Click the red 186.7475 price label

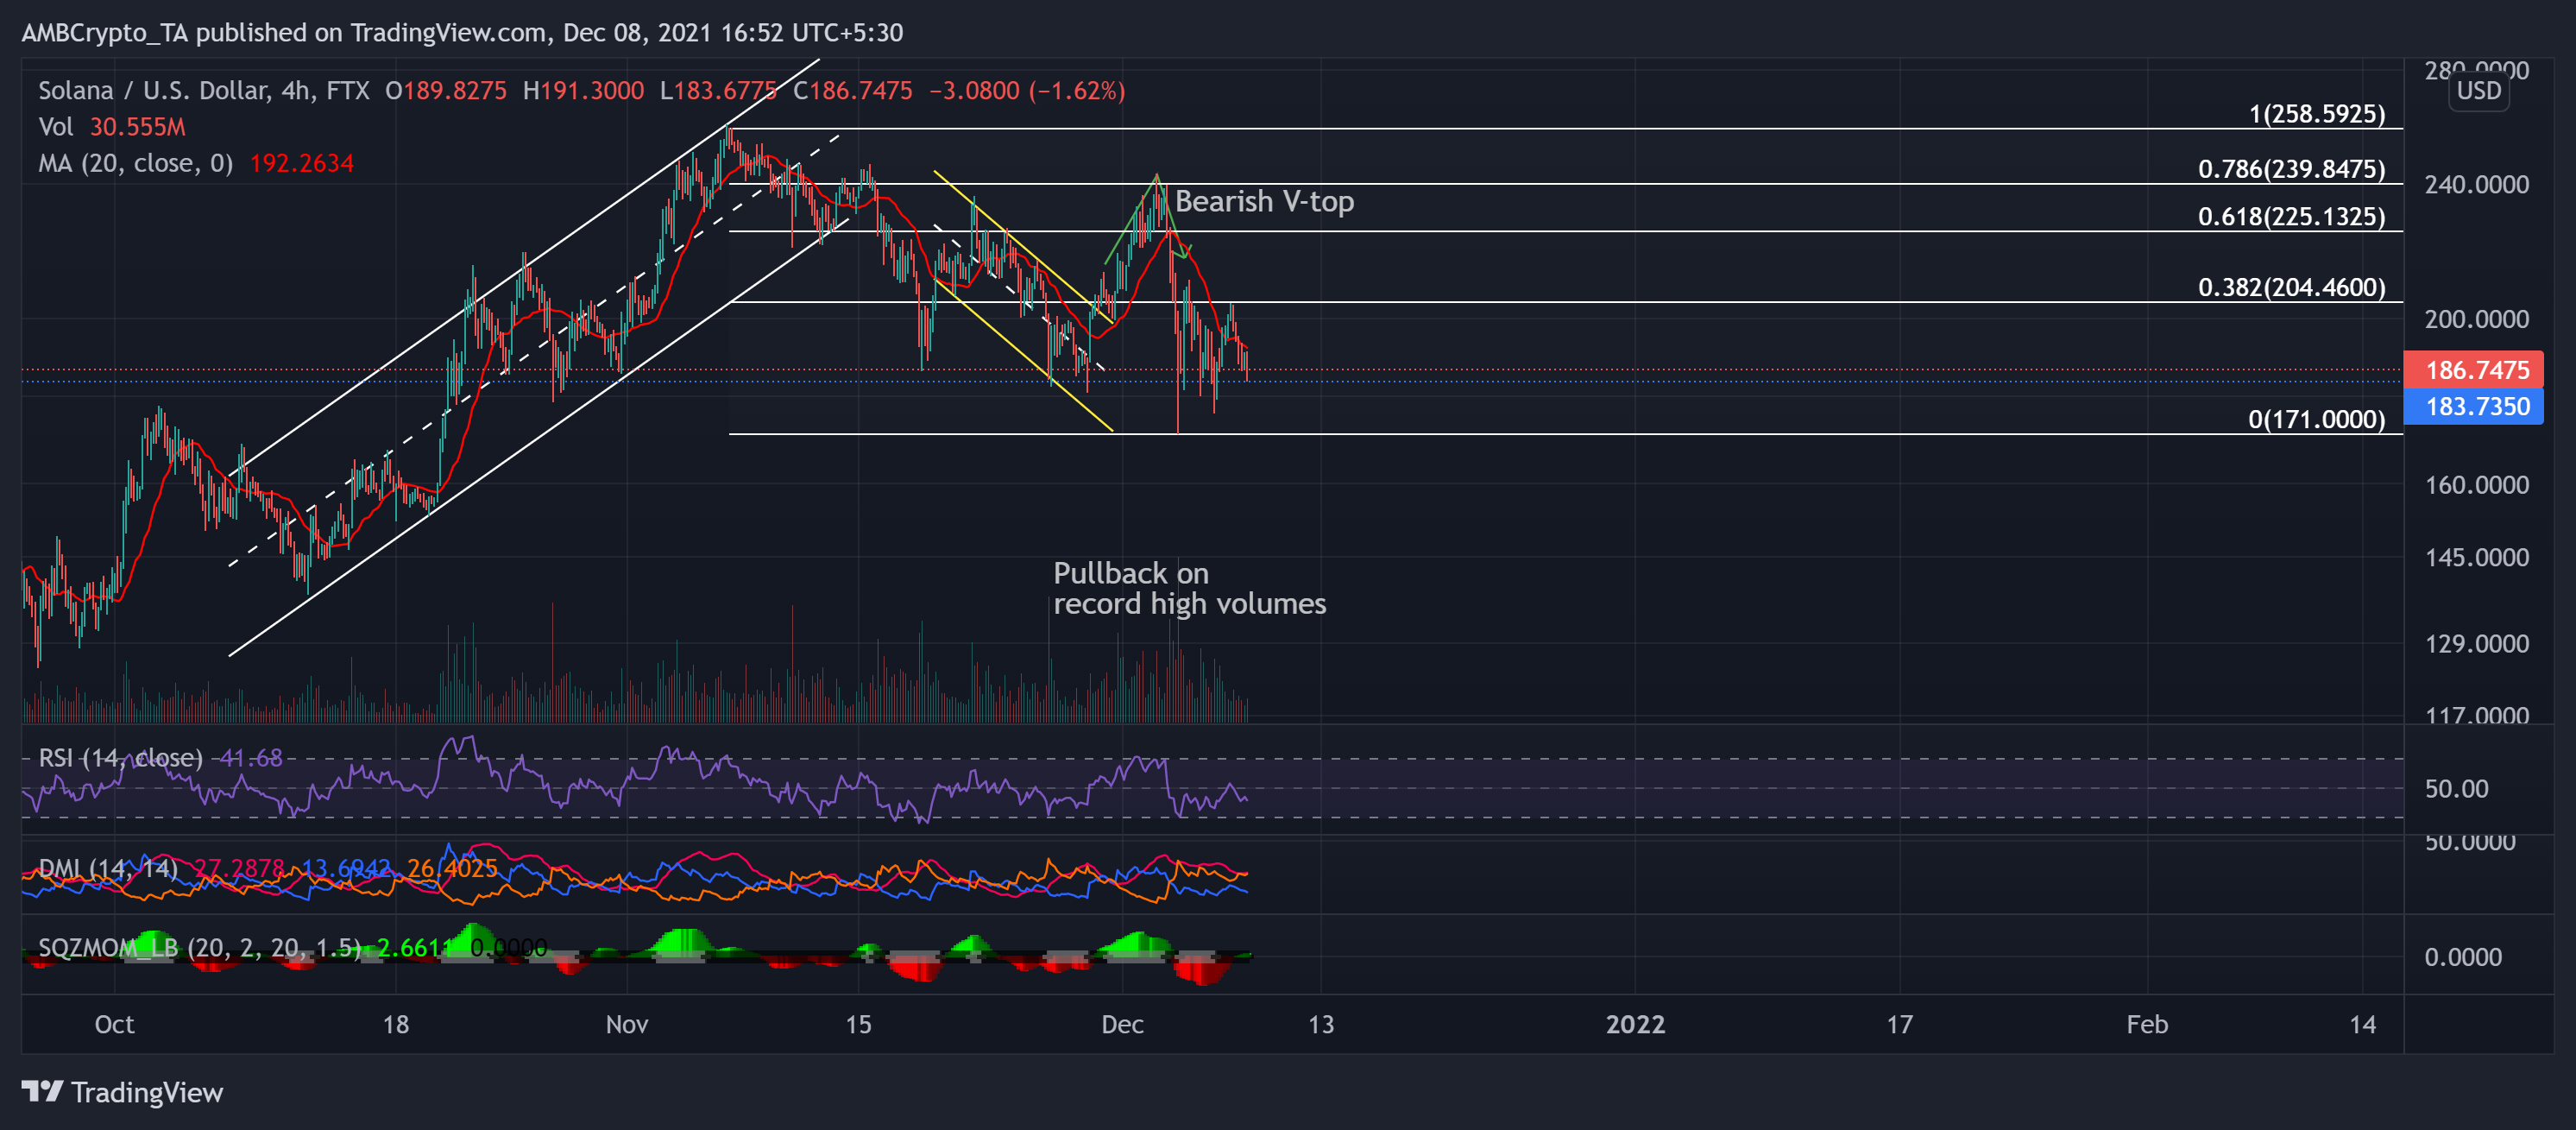[x=2472, y=370]
